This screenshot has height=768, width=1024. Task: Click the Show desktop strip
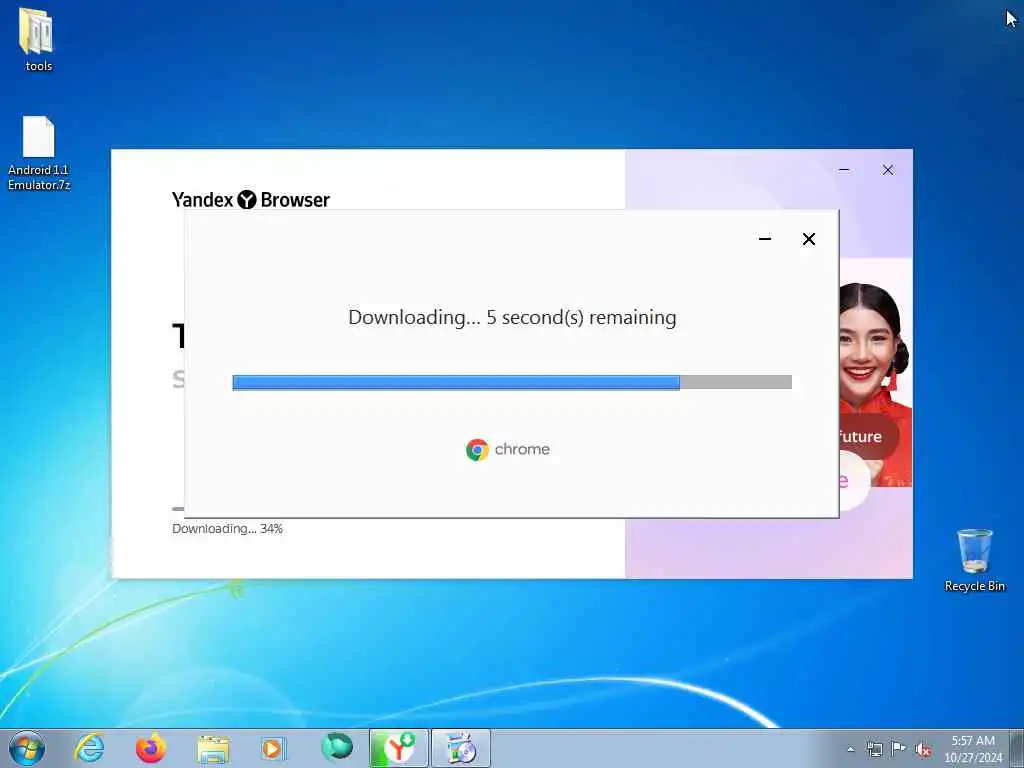tap(1017, 748)
